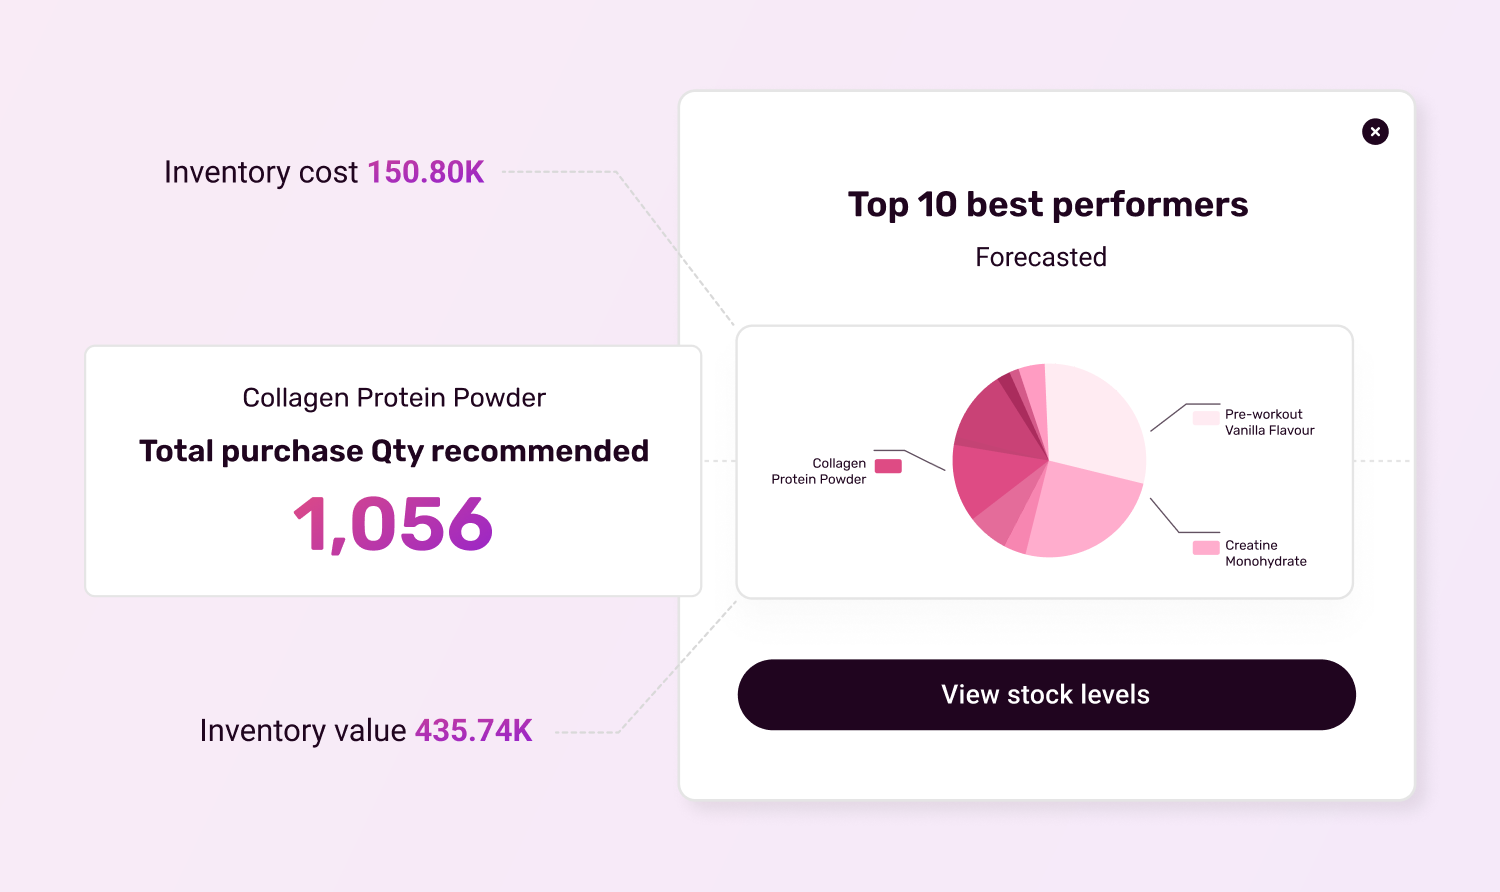Click the View stock levels button

tap(1046, 694)
